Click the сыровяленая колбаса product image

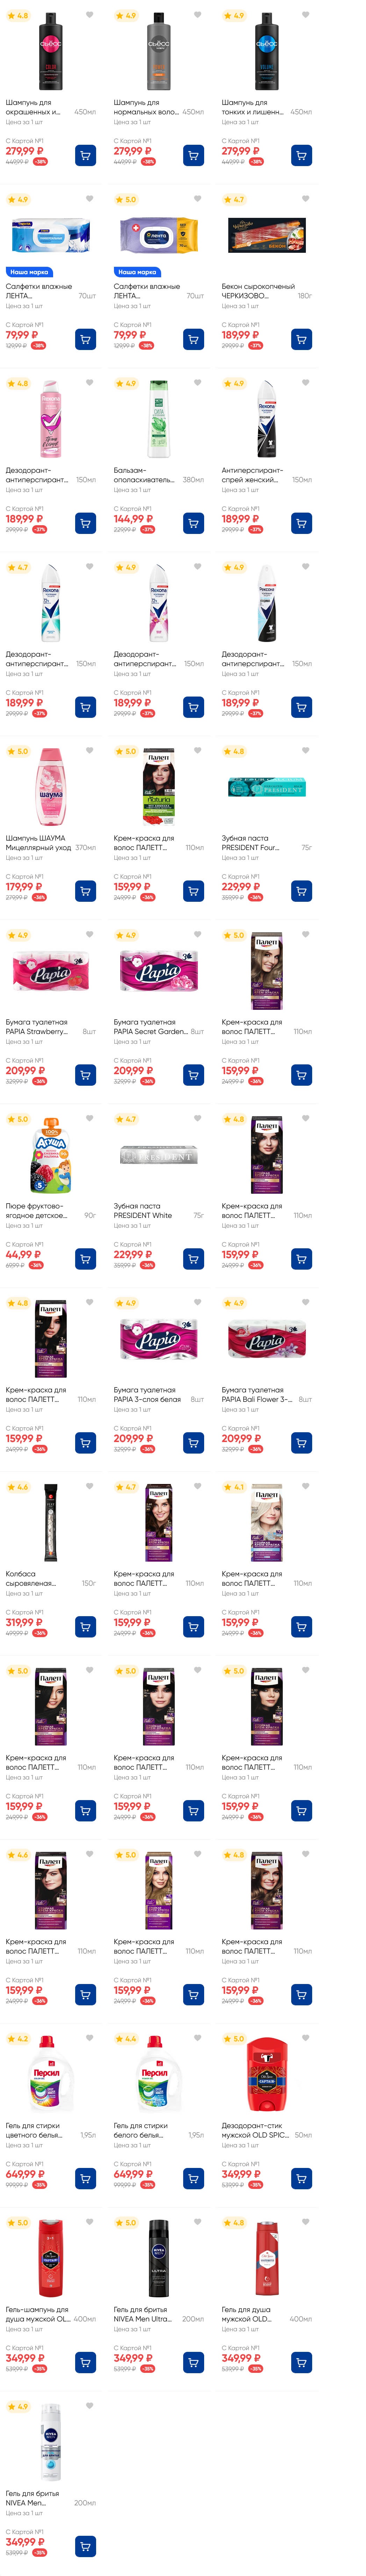pyautogui.click(x=50, y=1523)
